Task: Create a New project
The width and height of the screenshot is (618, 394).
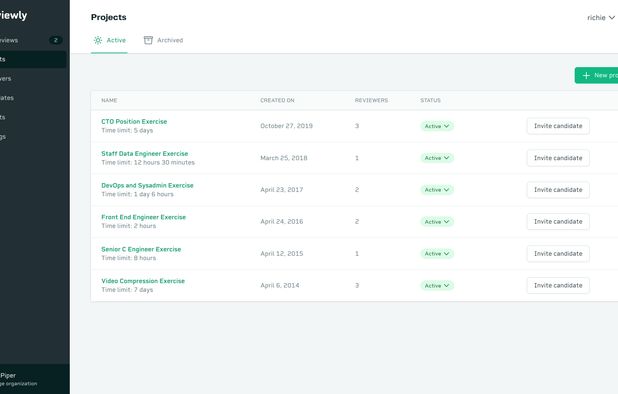Action: [x=596, y=75]
